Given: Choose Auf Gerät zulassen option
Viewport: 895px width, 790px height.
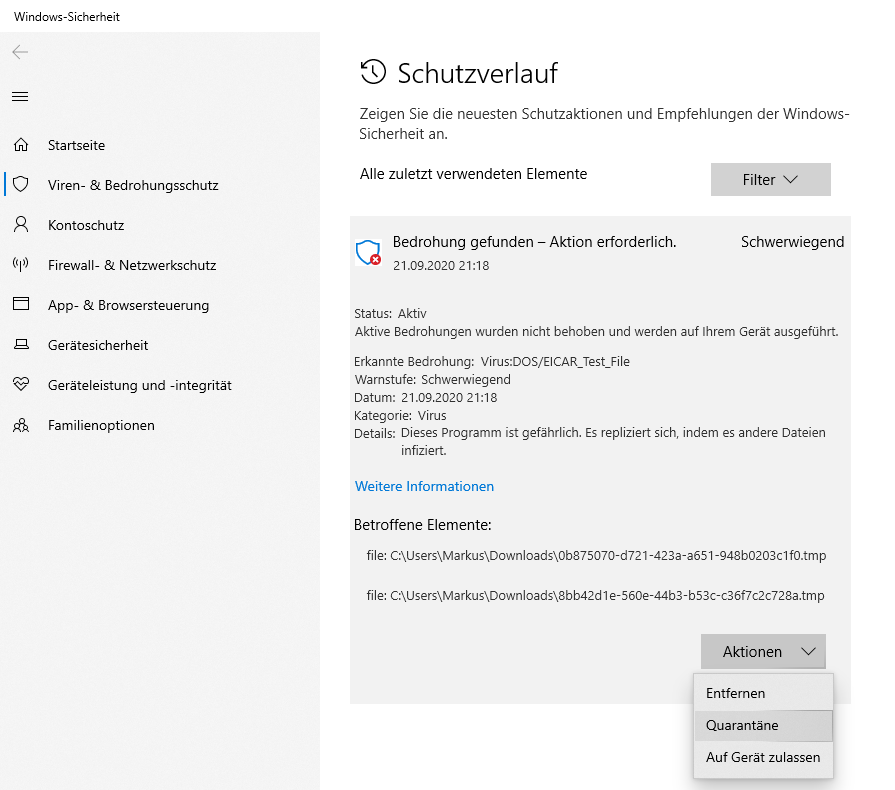Looking at the screenshot, I should pyautogui.click(x=763, y=757).
